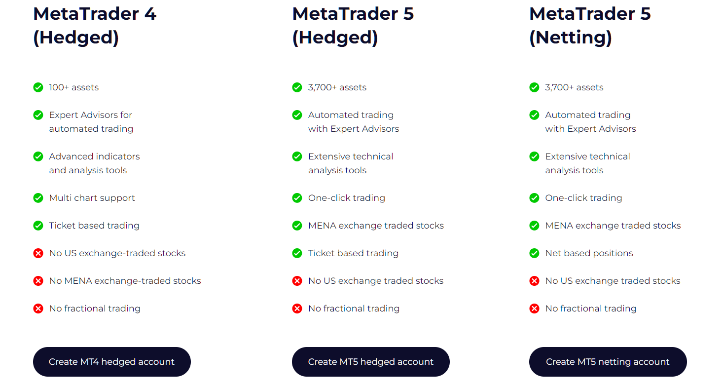Select the MetaTrader 5 (Hedged) heading
The height and width of the screenshot is (387, 723).
coord(353,25)
